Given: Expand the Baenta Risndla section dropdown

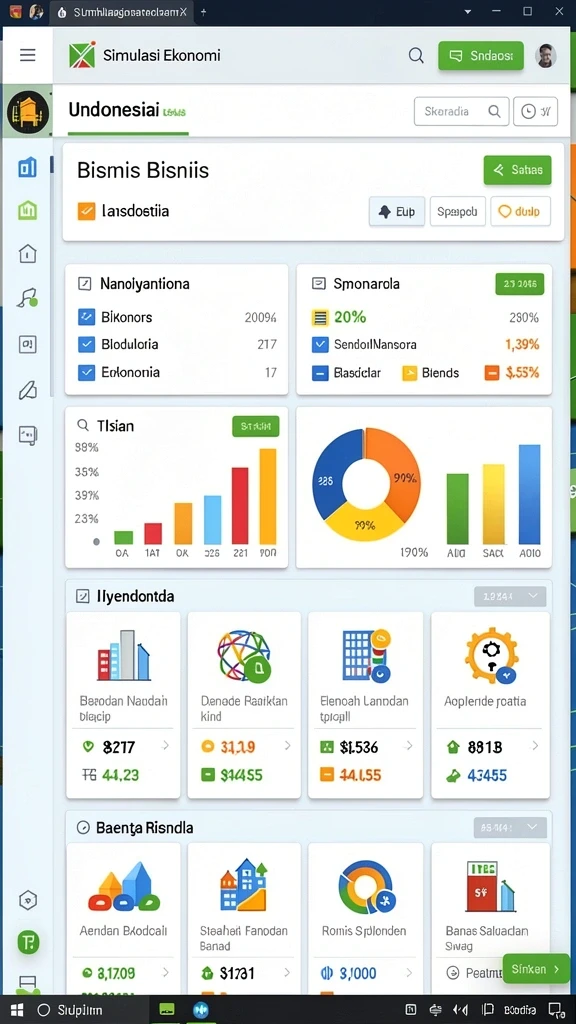Looking at the screenshot, I should (x=510, y=827).
